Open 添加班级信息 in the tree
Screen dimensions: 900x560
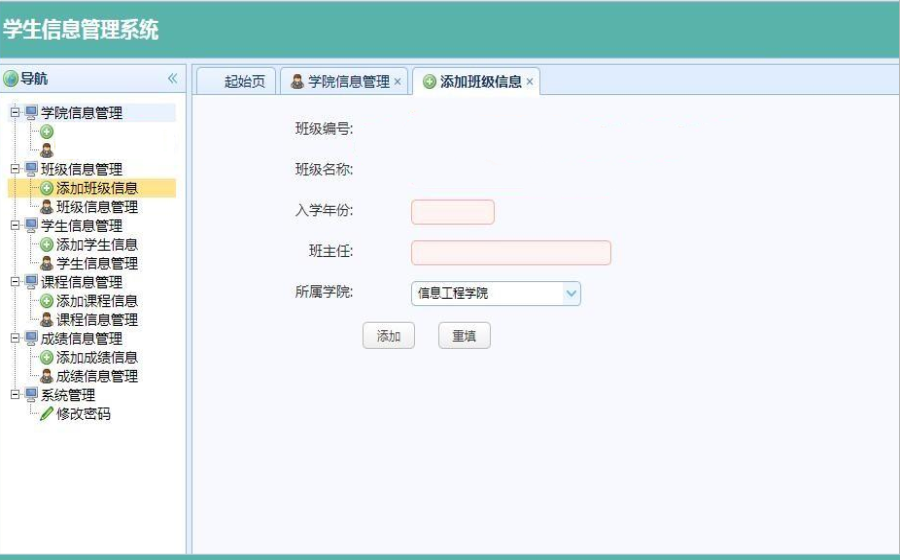point(97,188)
